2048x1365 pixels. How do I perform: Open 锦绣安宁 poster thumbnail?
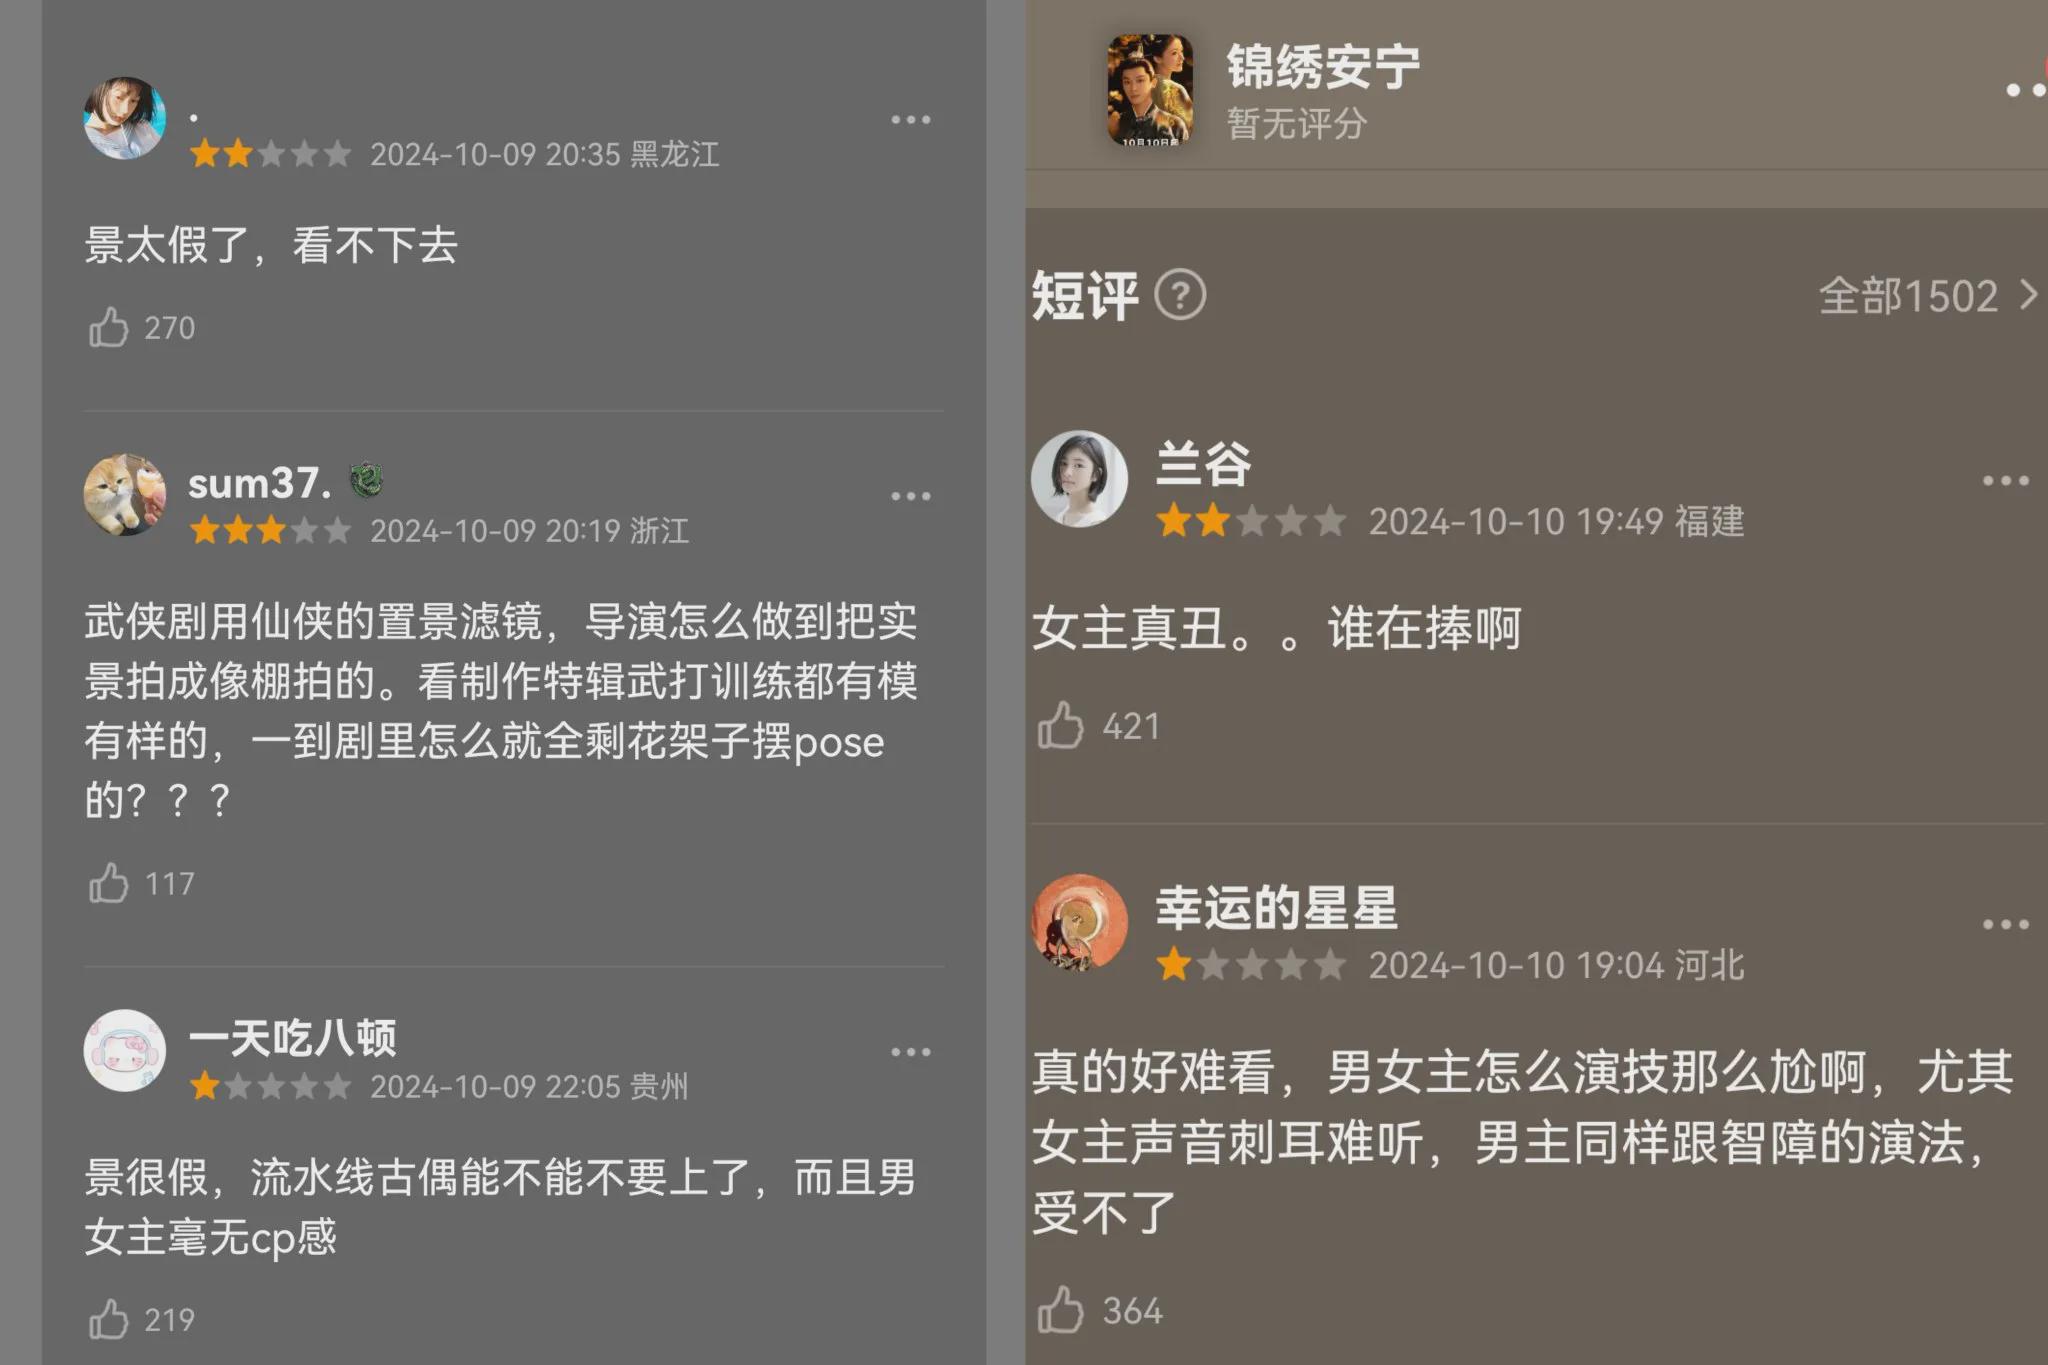pyautogui.click(x=1150, y=91)
